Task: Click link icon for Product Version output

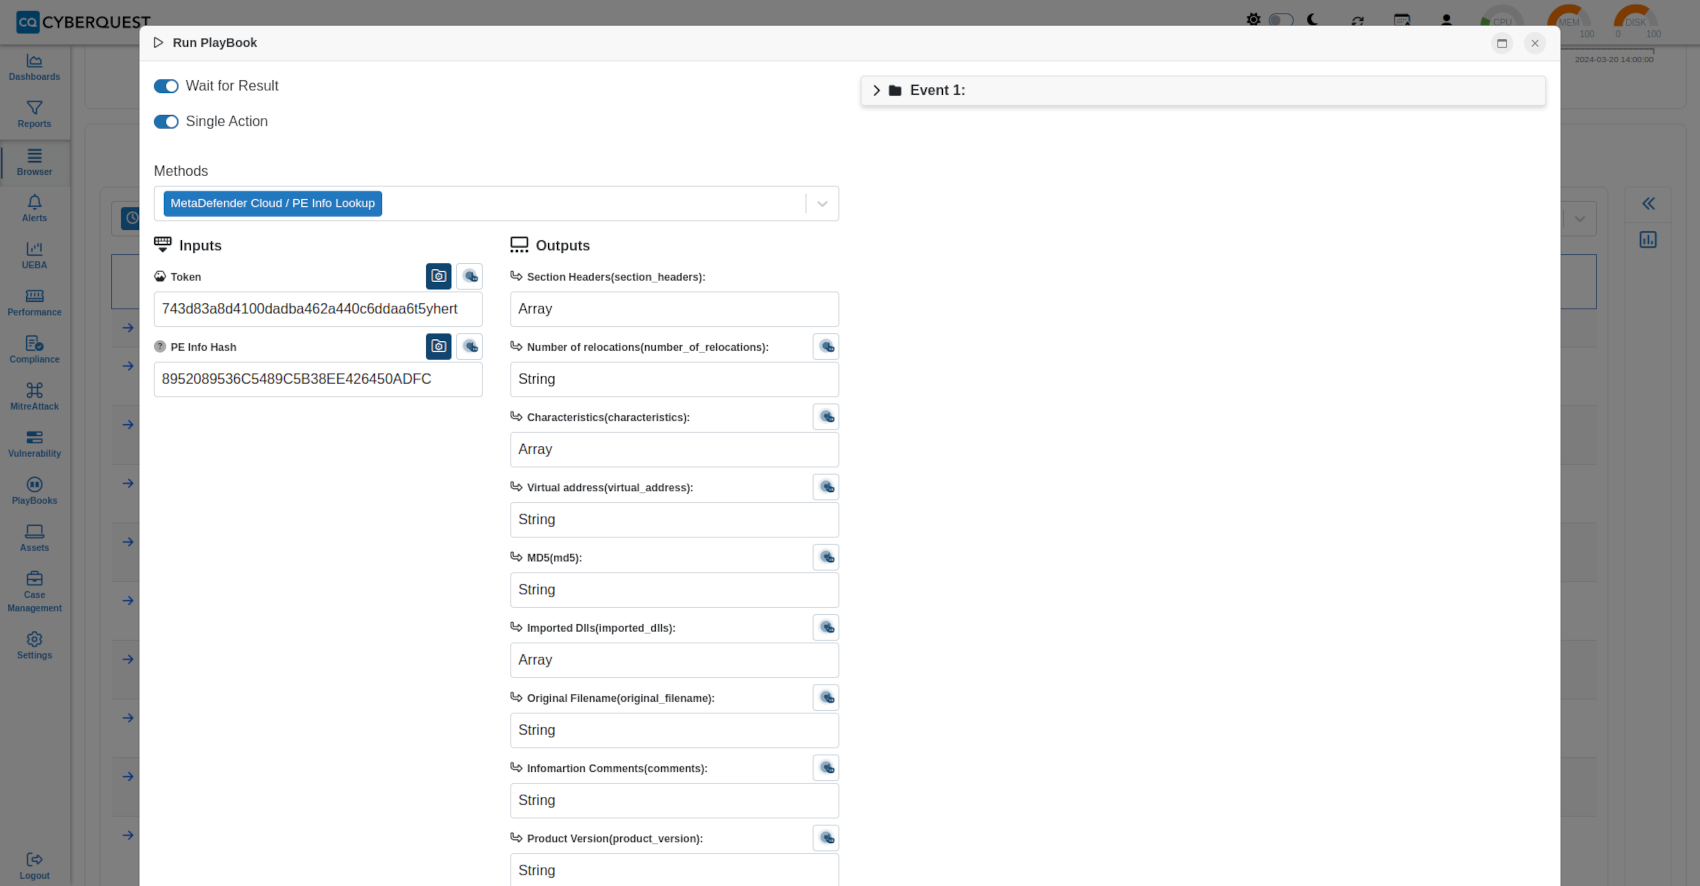Action: (826, 838)
